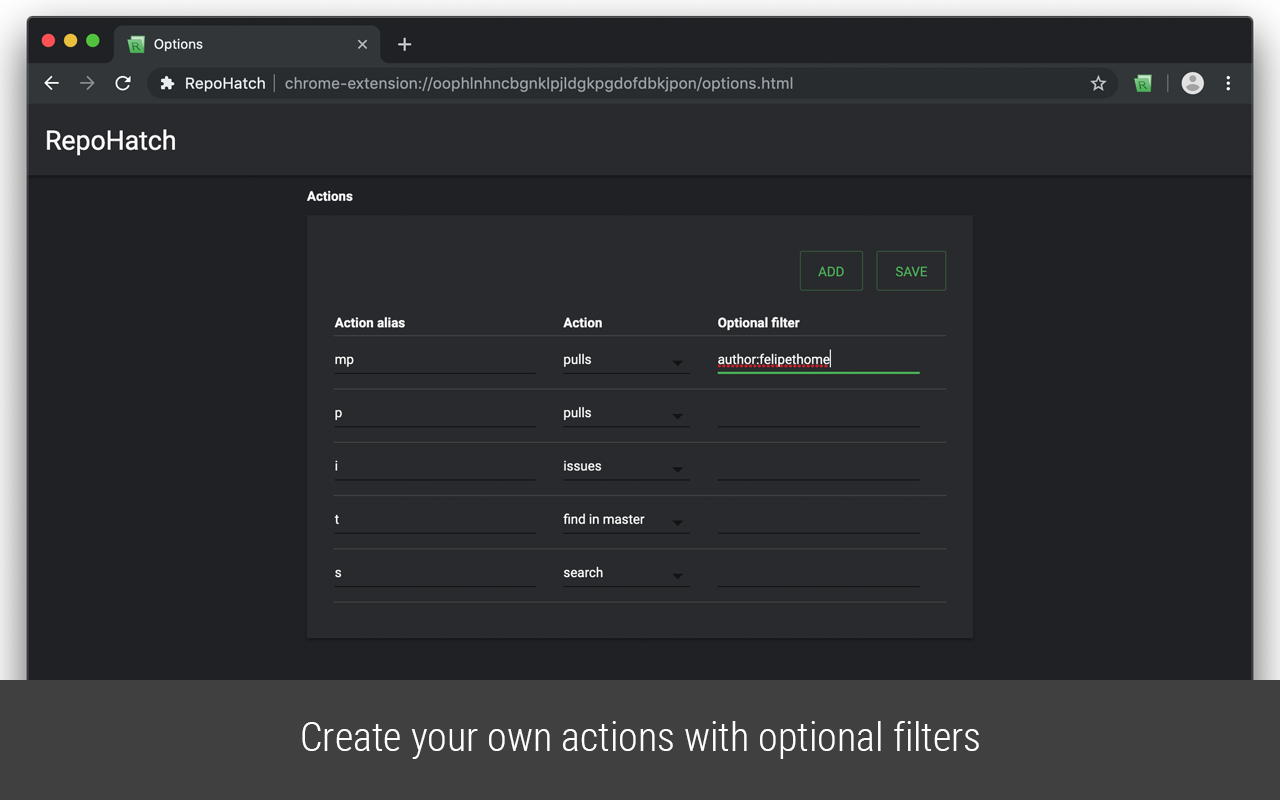
Task: Click the SAVE button
Action: point(911,271)
